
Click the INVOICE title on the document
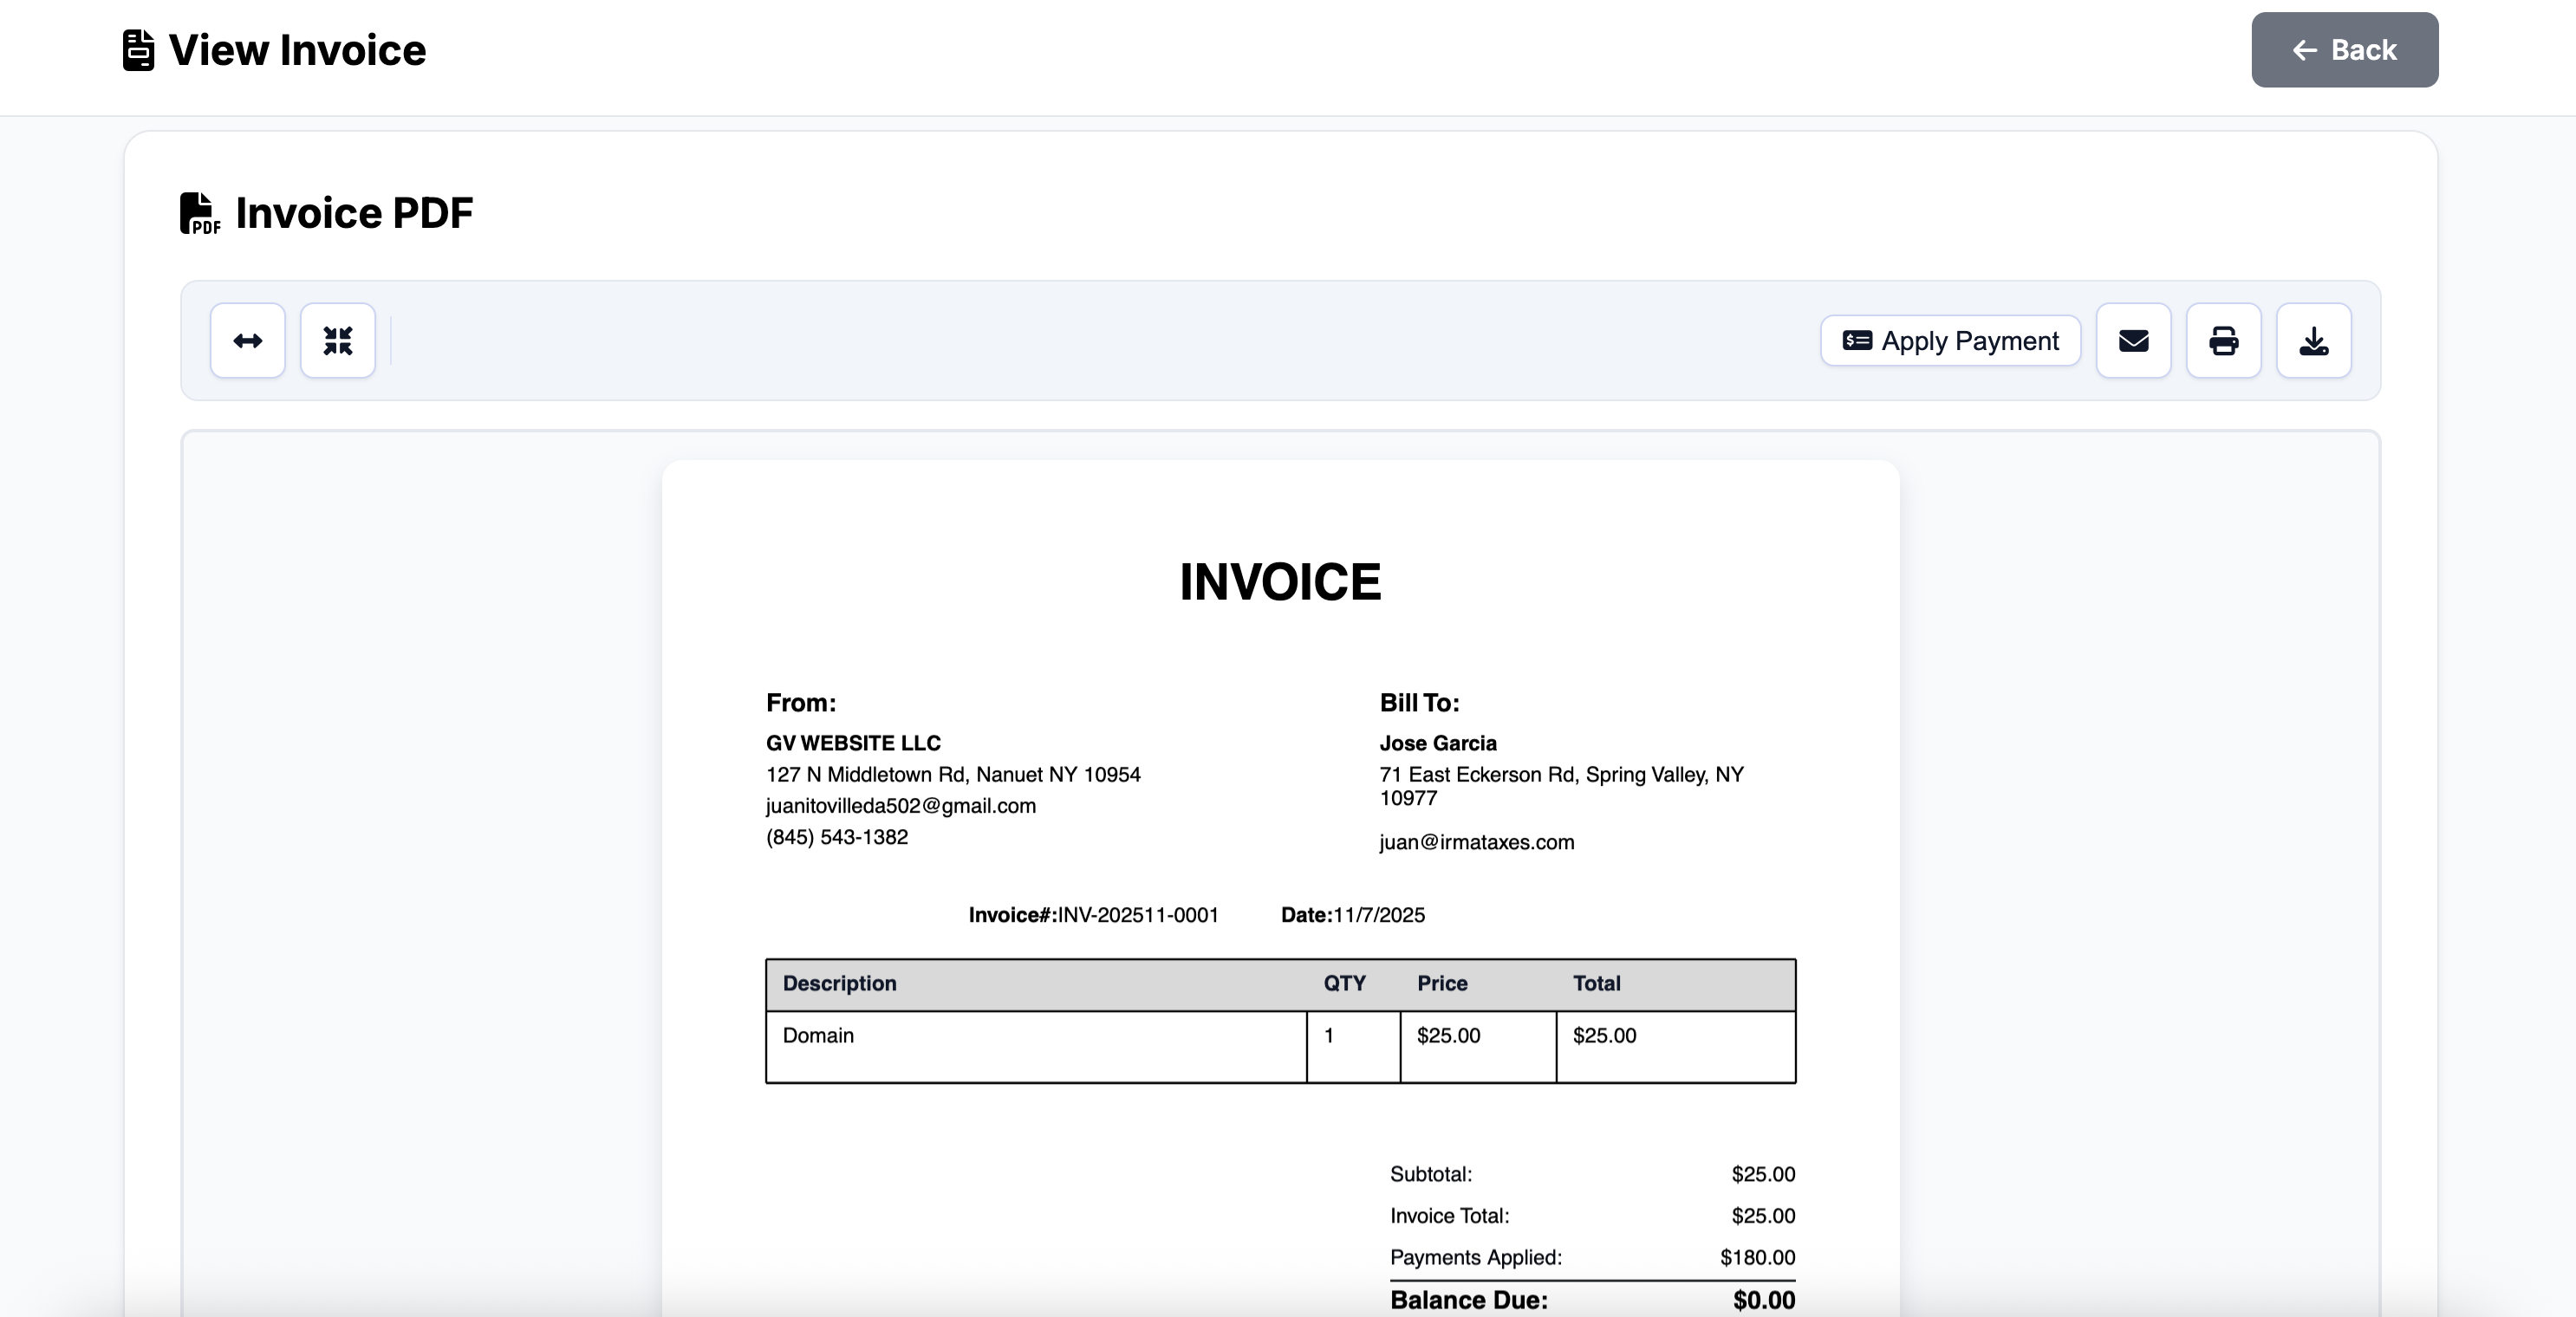pos(1280,581)
